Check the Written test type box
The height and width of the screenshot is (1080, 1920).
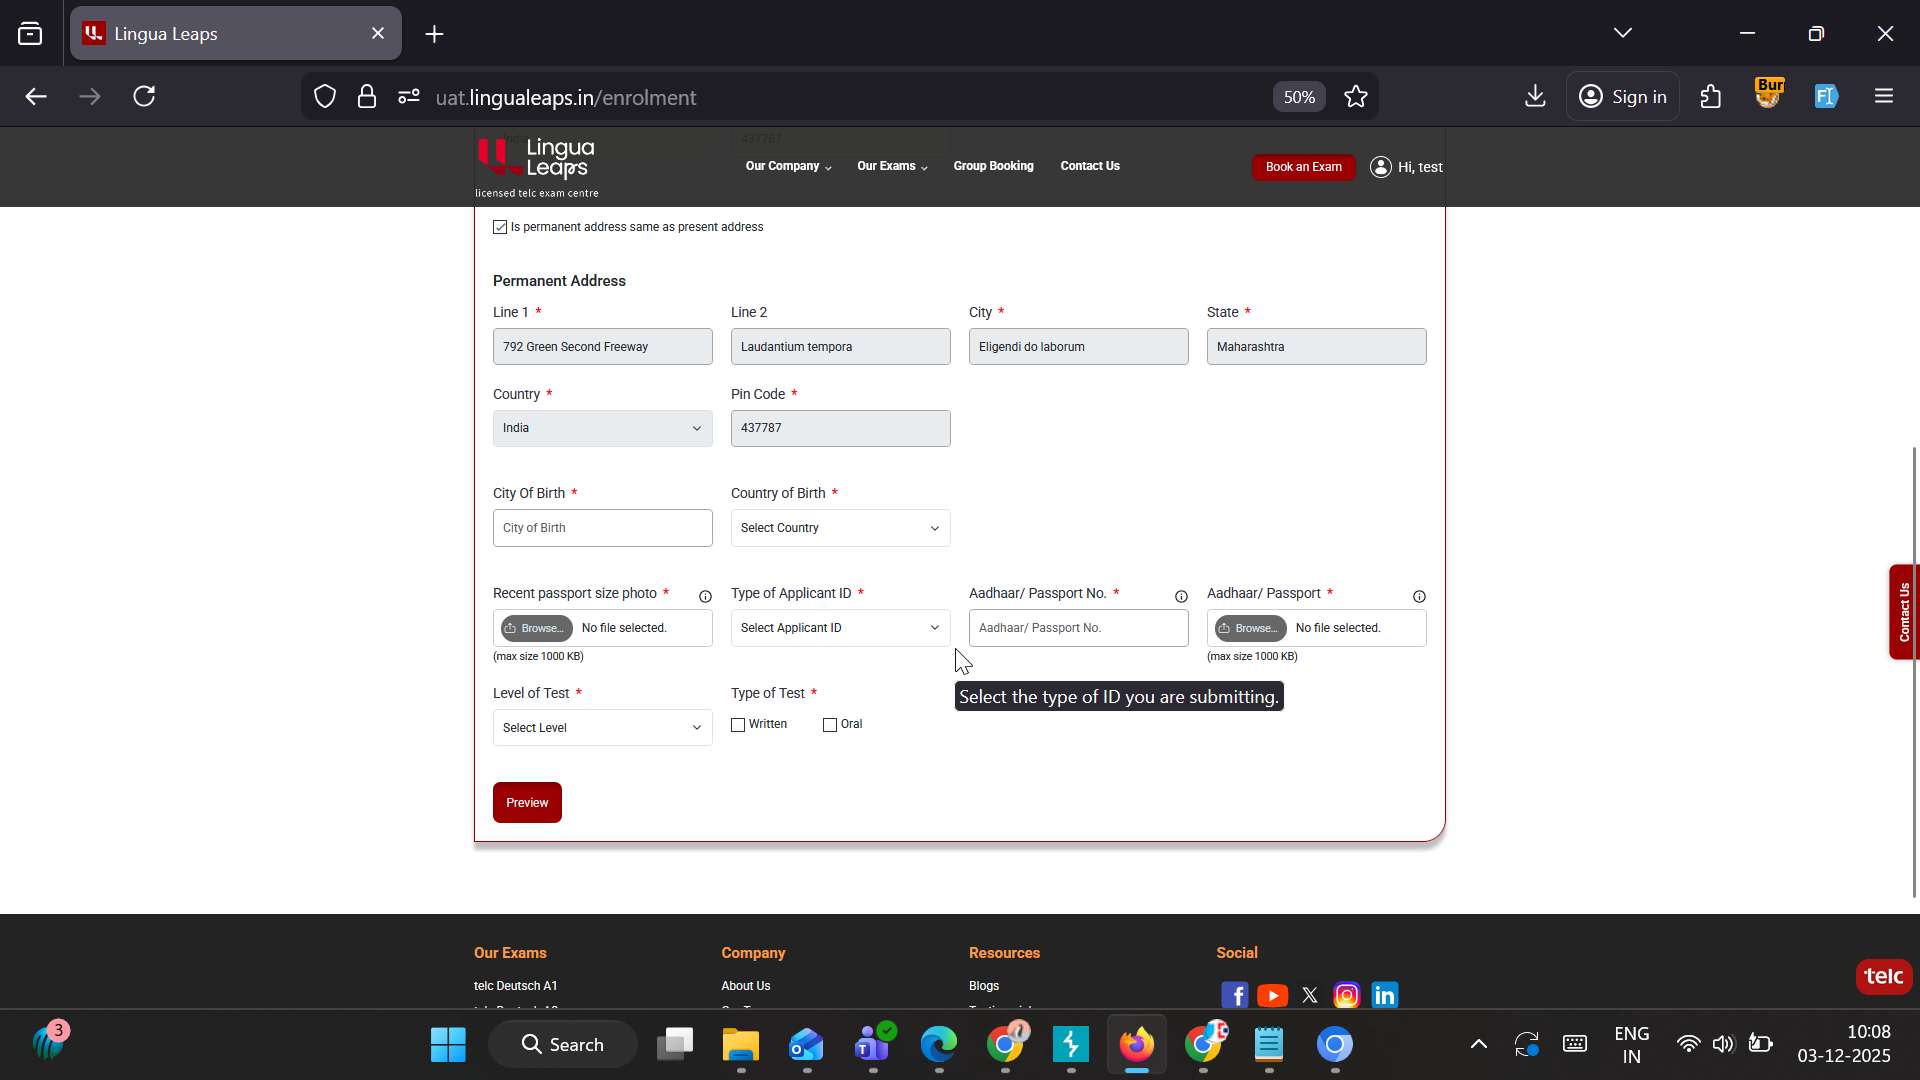click(738, 725)
